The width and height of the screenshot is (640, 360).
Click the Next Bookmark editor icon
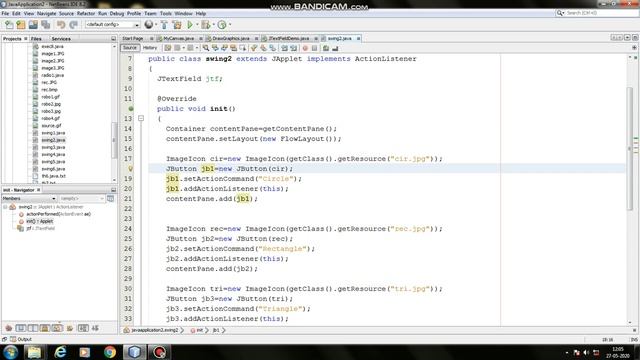click(263, 48)
